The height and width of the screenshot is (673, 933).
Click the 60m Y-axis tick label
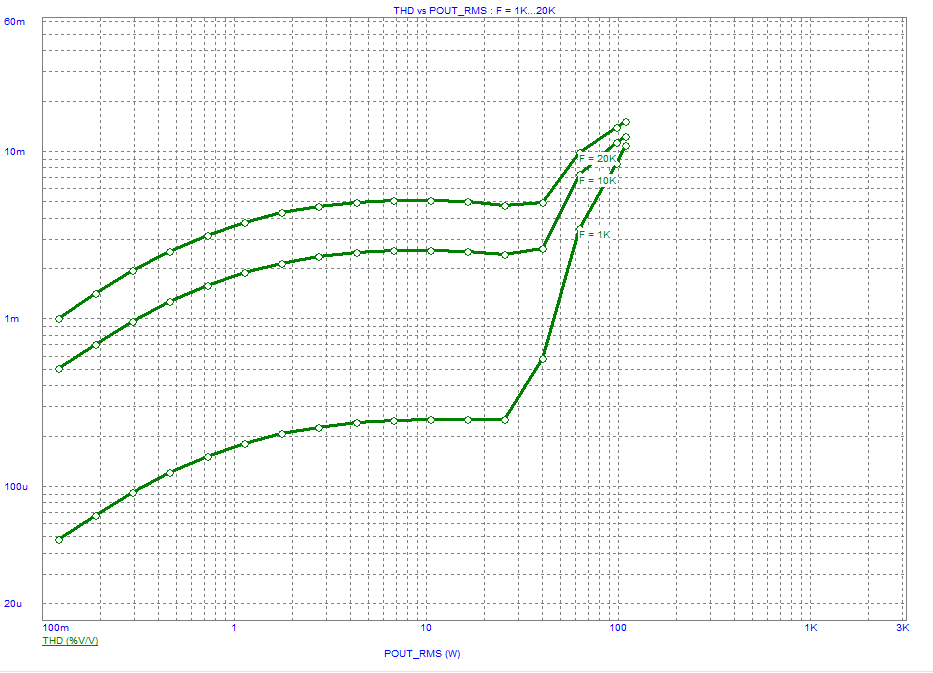coord(15,22)
